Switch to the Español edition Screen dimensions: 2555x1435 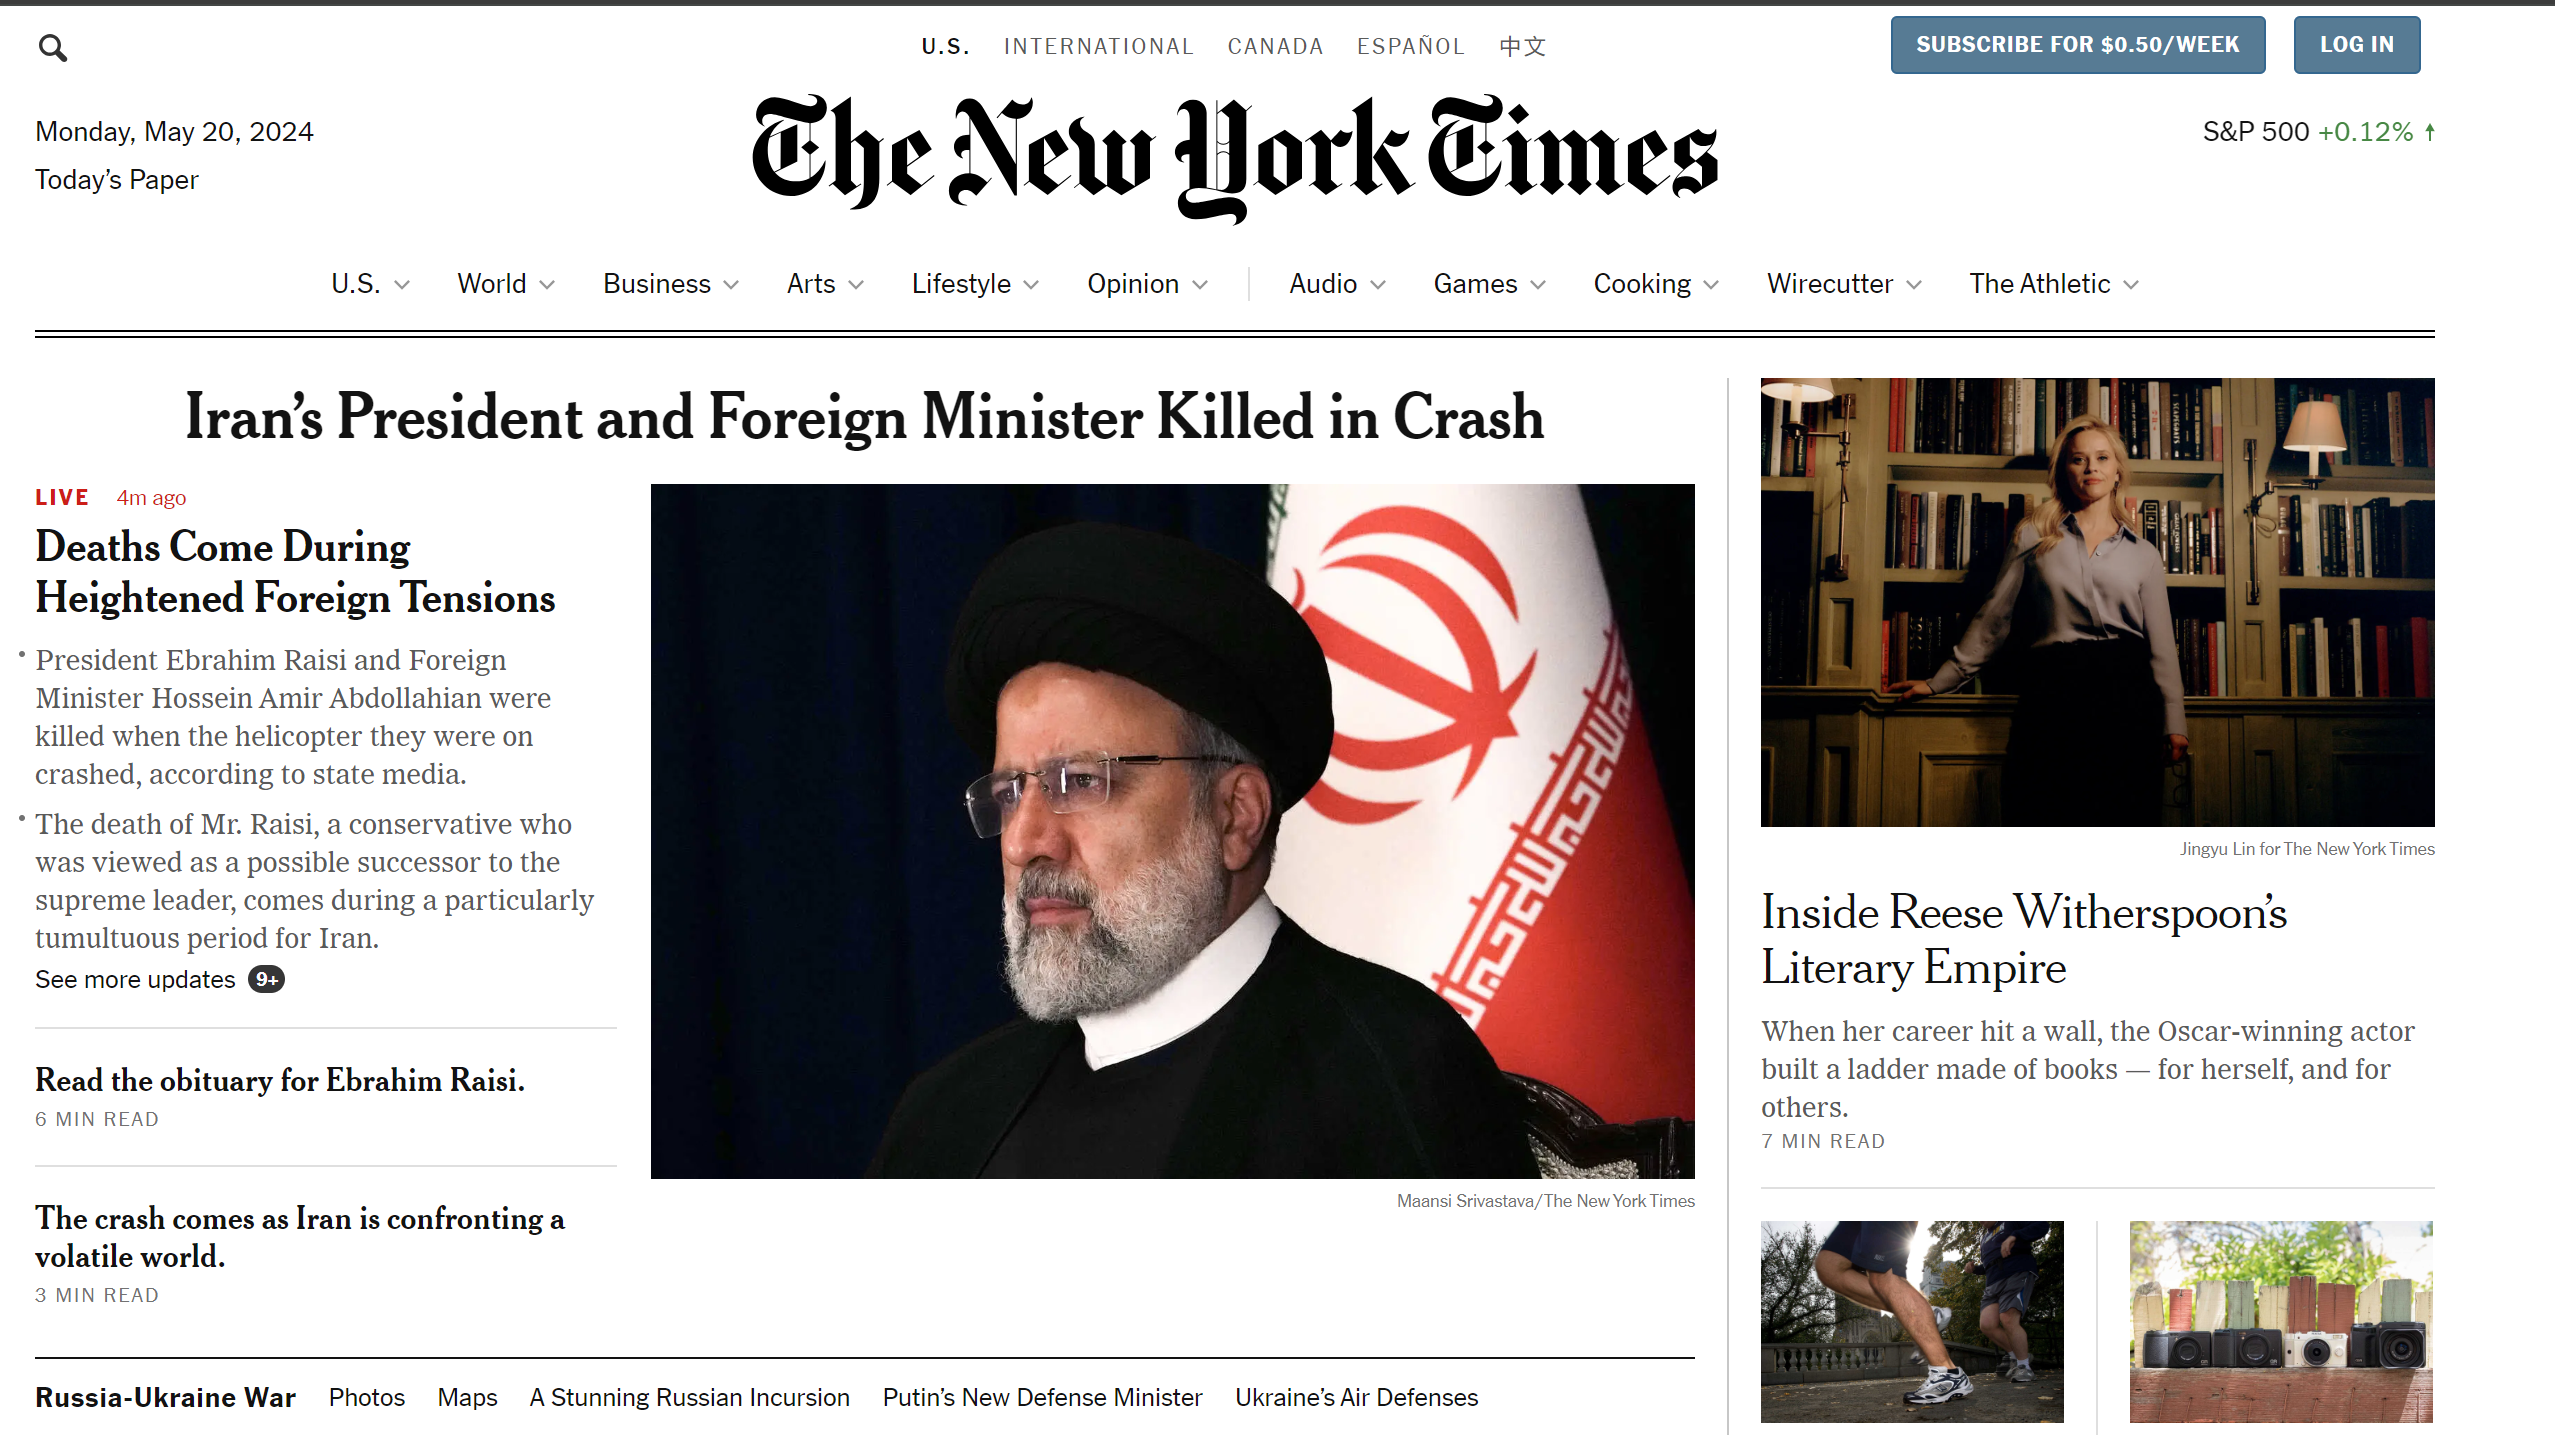1410,46
